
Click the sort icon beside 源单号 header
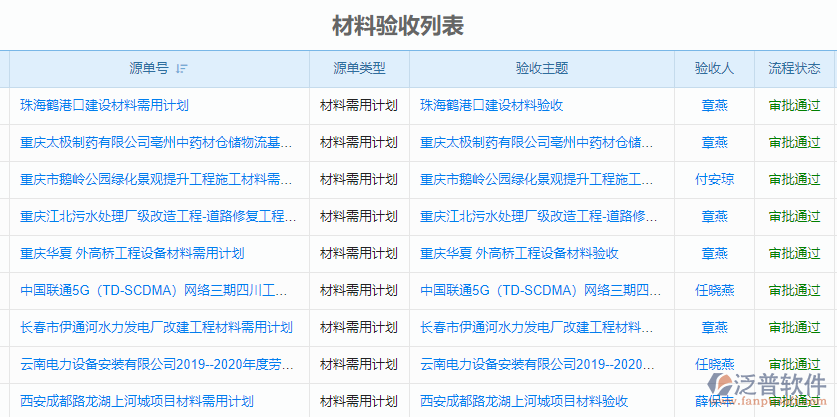point(181,69)
